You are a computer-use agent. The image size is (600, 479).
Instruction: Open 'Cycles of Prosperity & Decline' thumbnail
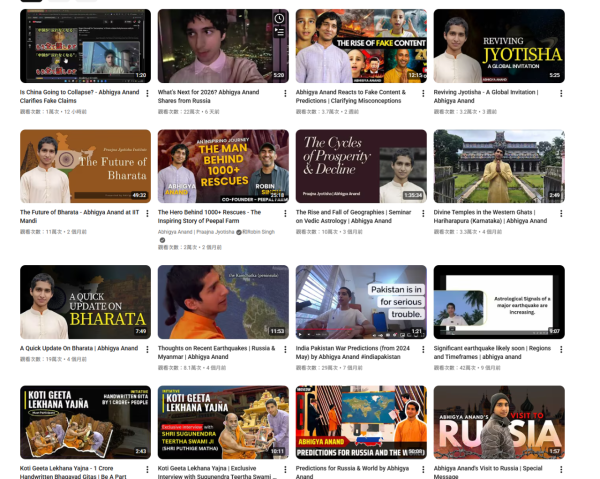[361, 165]
